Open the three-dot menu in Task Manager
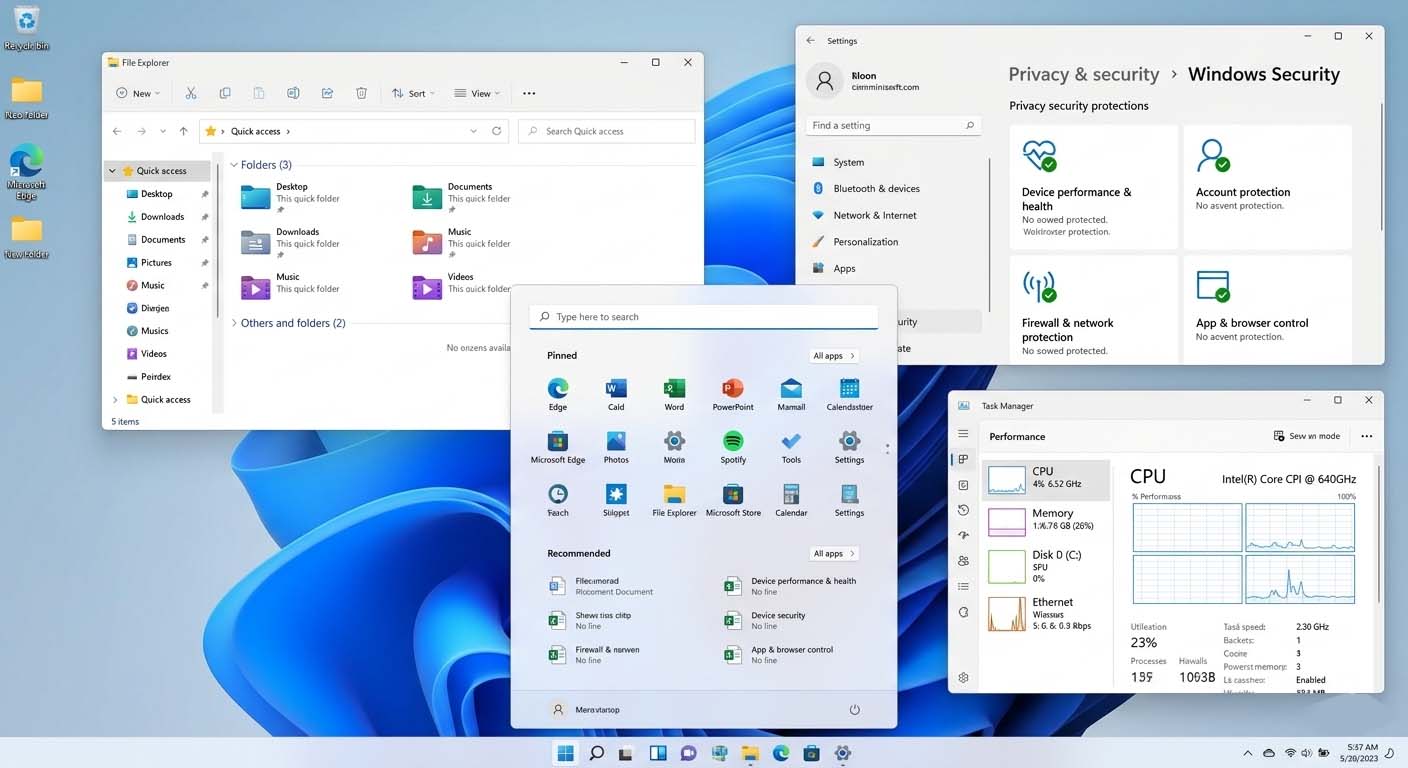 pos(1366,436)
